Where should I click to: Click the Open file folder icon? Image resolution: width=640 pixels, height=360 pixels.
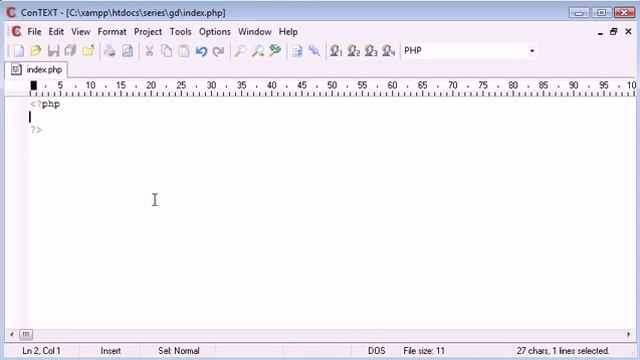36,51
